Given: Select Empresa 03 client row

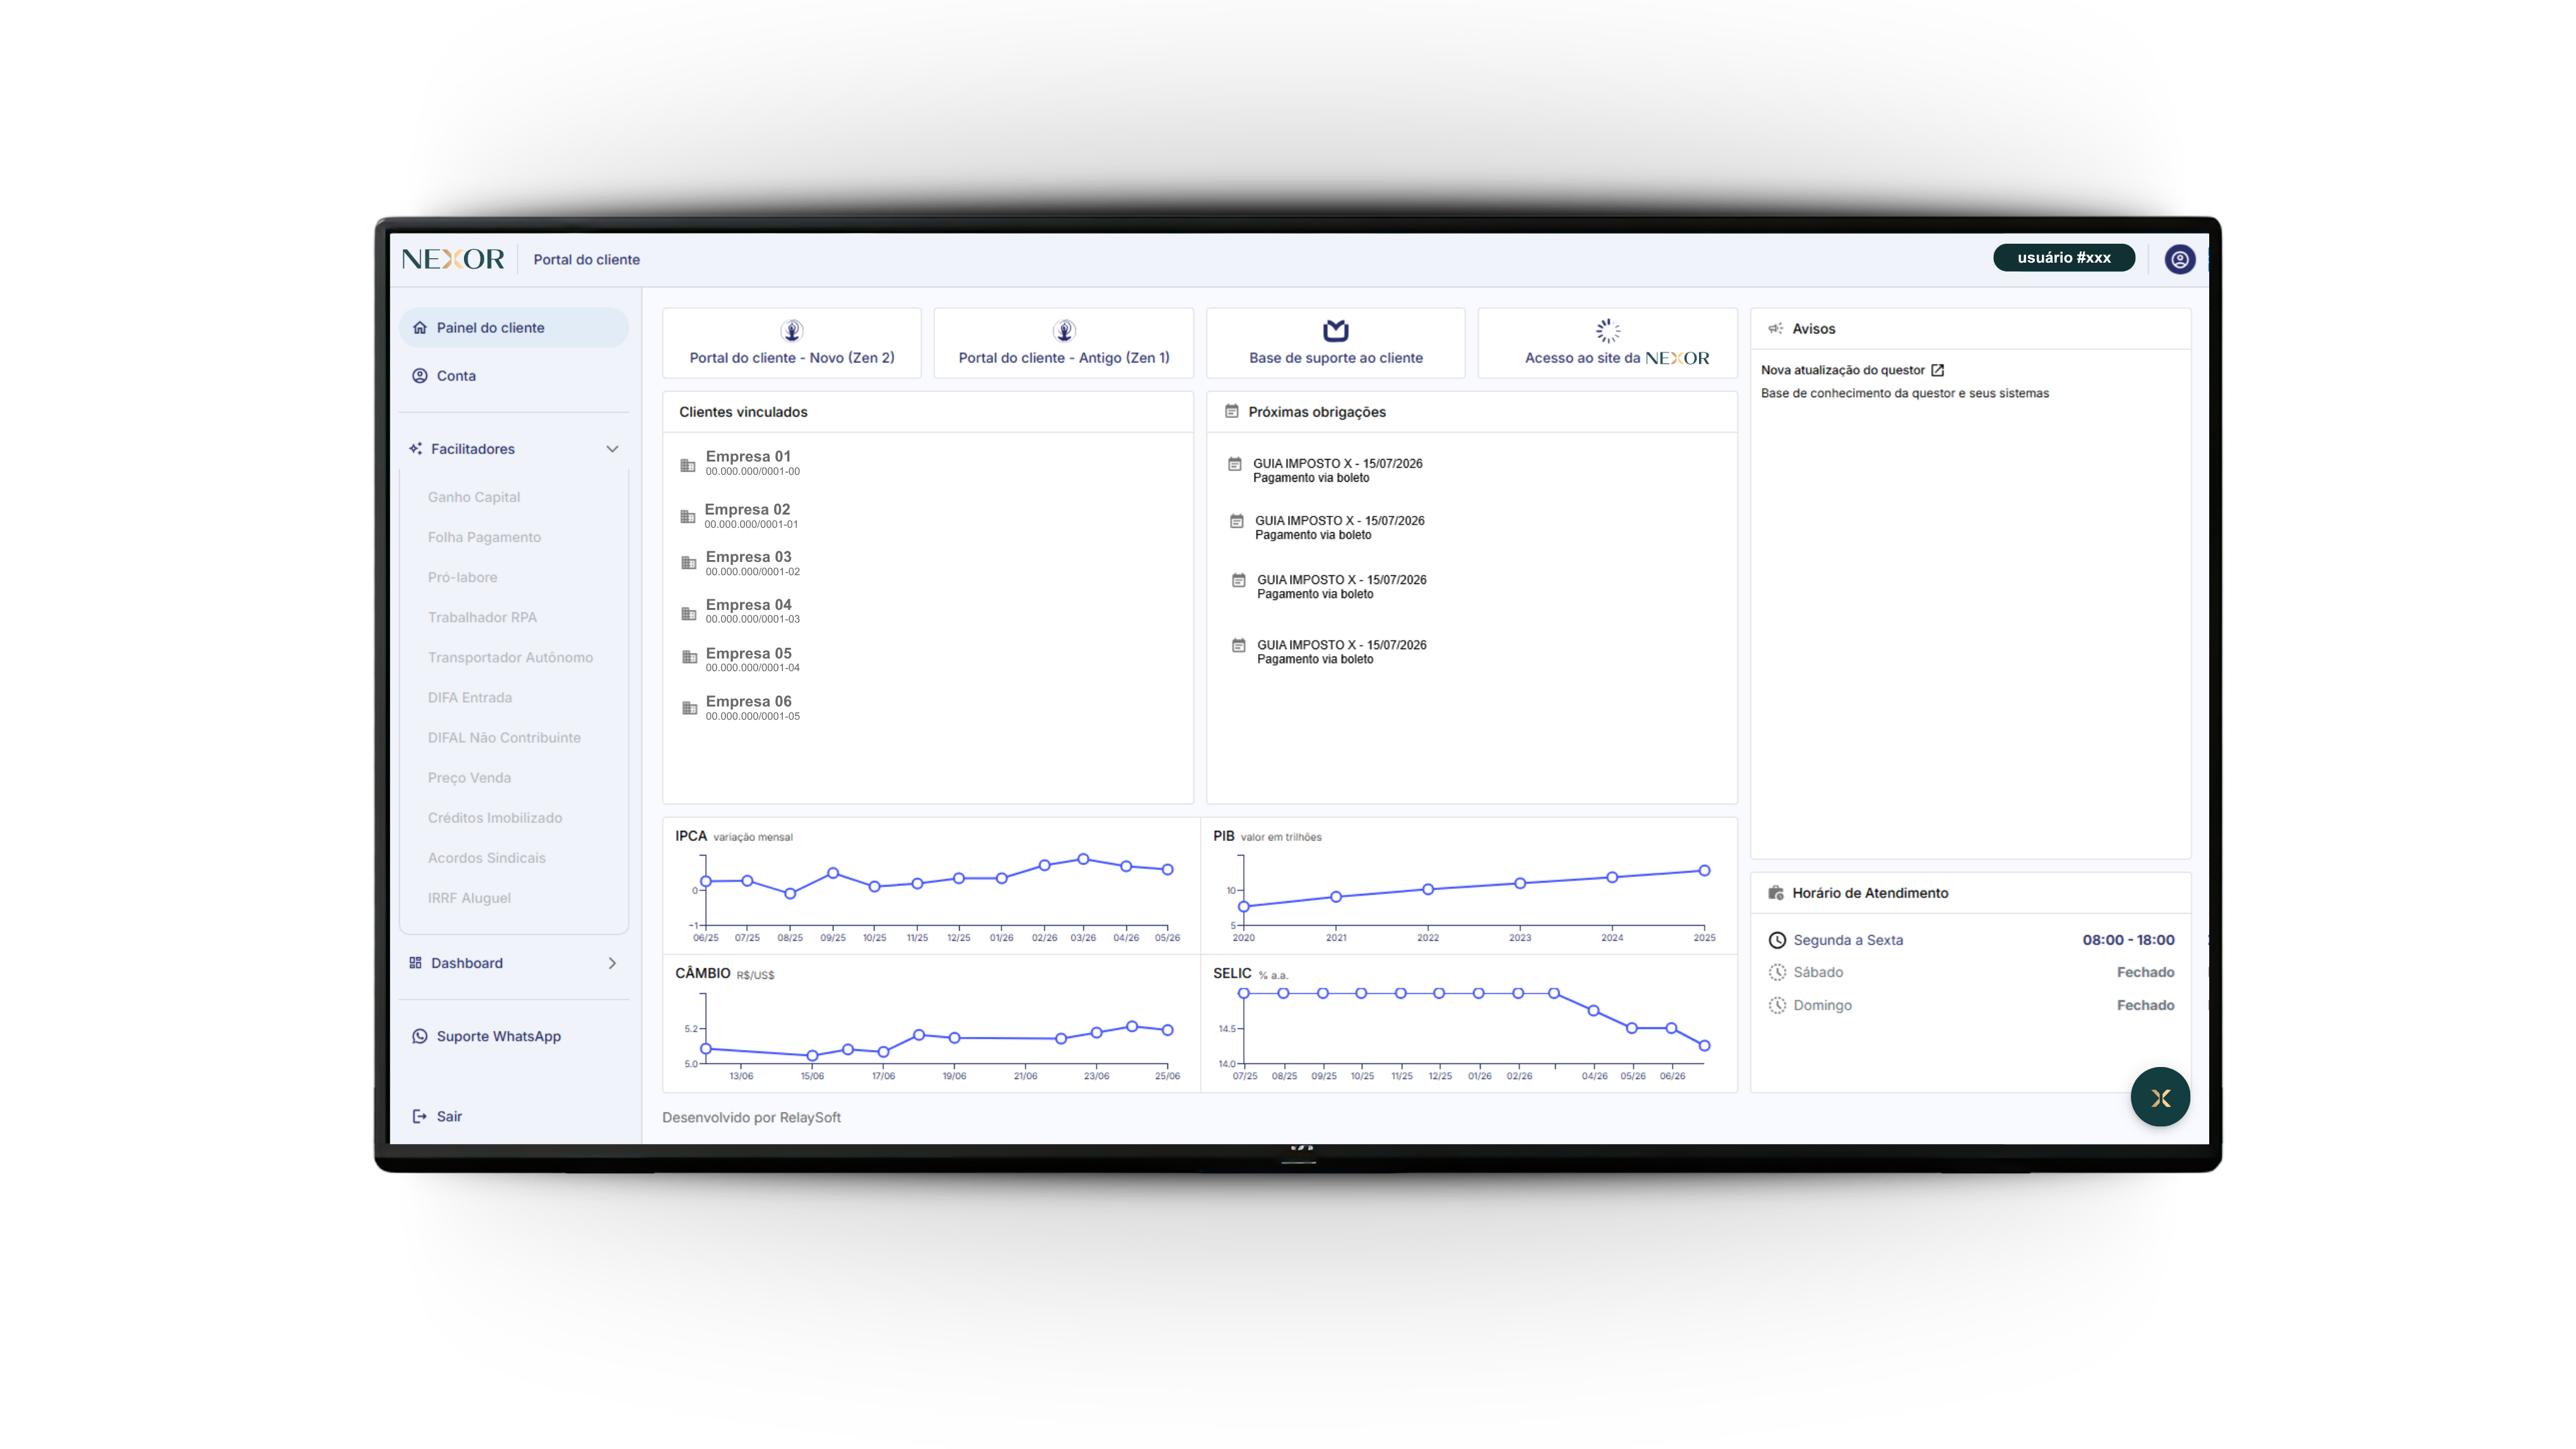Looking at the screenshot, I should (x=752, y=563).
